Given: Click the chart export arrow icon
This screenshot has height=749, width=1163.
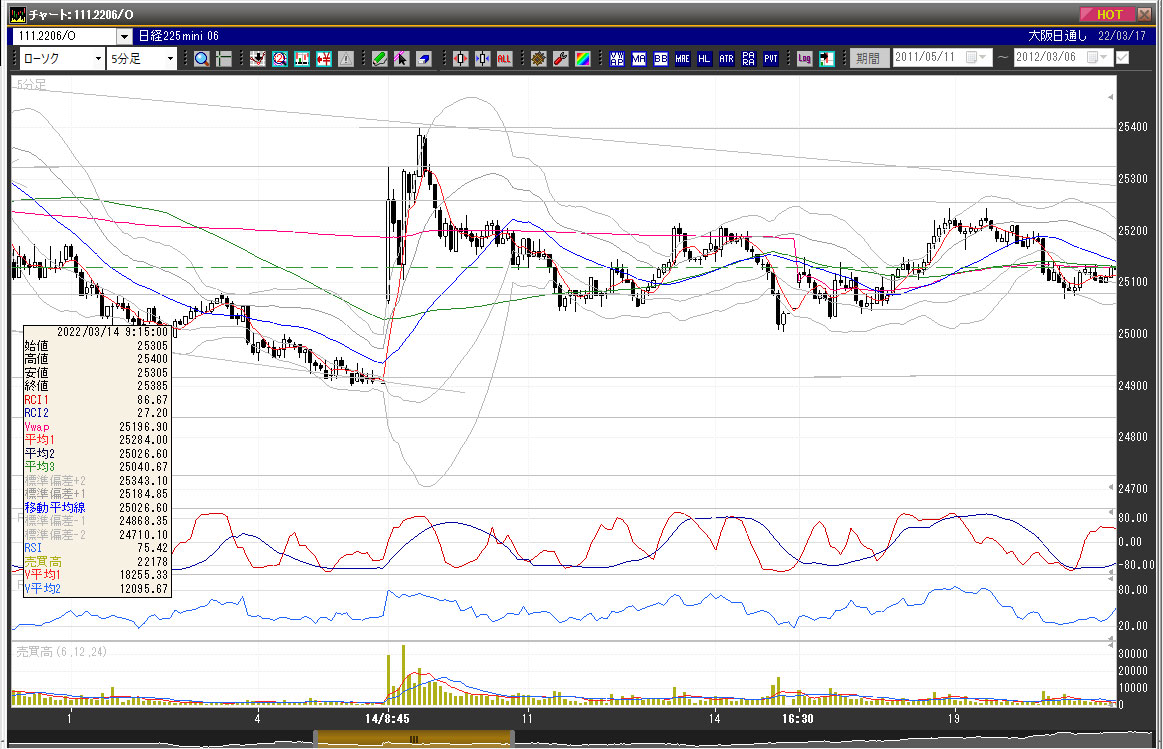Looking at the screenshot, I should point(827,59).
